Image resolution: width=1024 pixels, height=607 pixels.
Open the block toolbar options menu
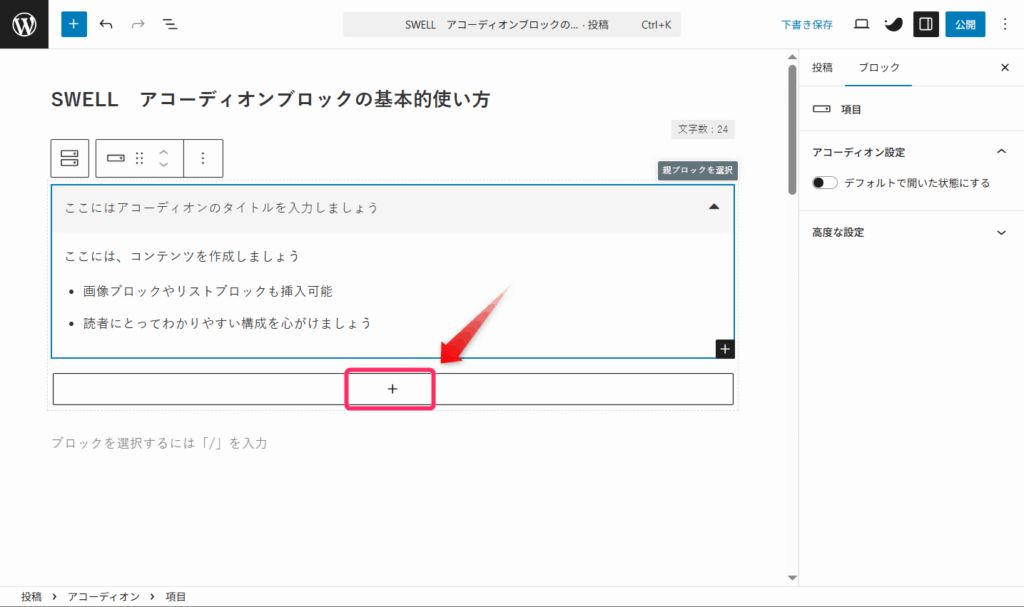203,158
